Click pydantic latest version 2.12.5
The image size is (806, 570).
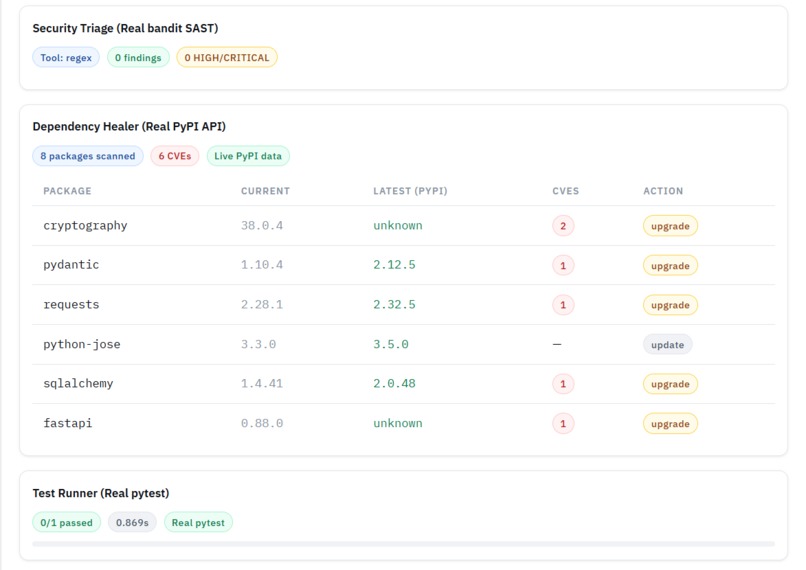tap(394, 265)
